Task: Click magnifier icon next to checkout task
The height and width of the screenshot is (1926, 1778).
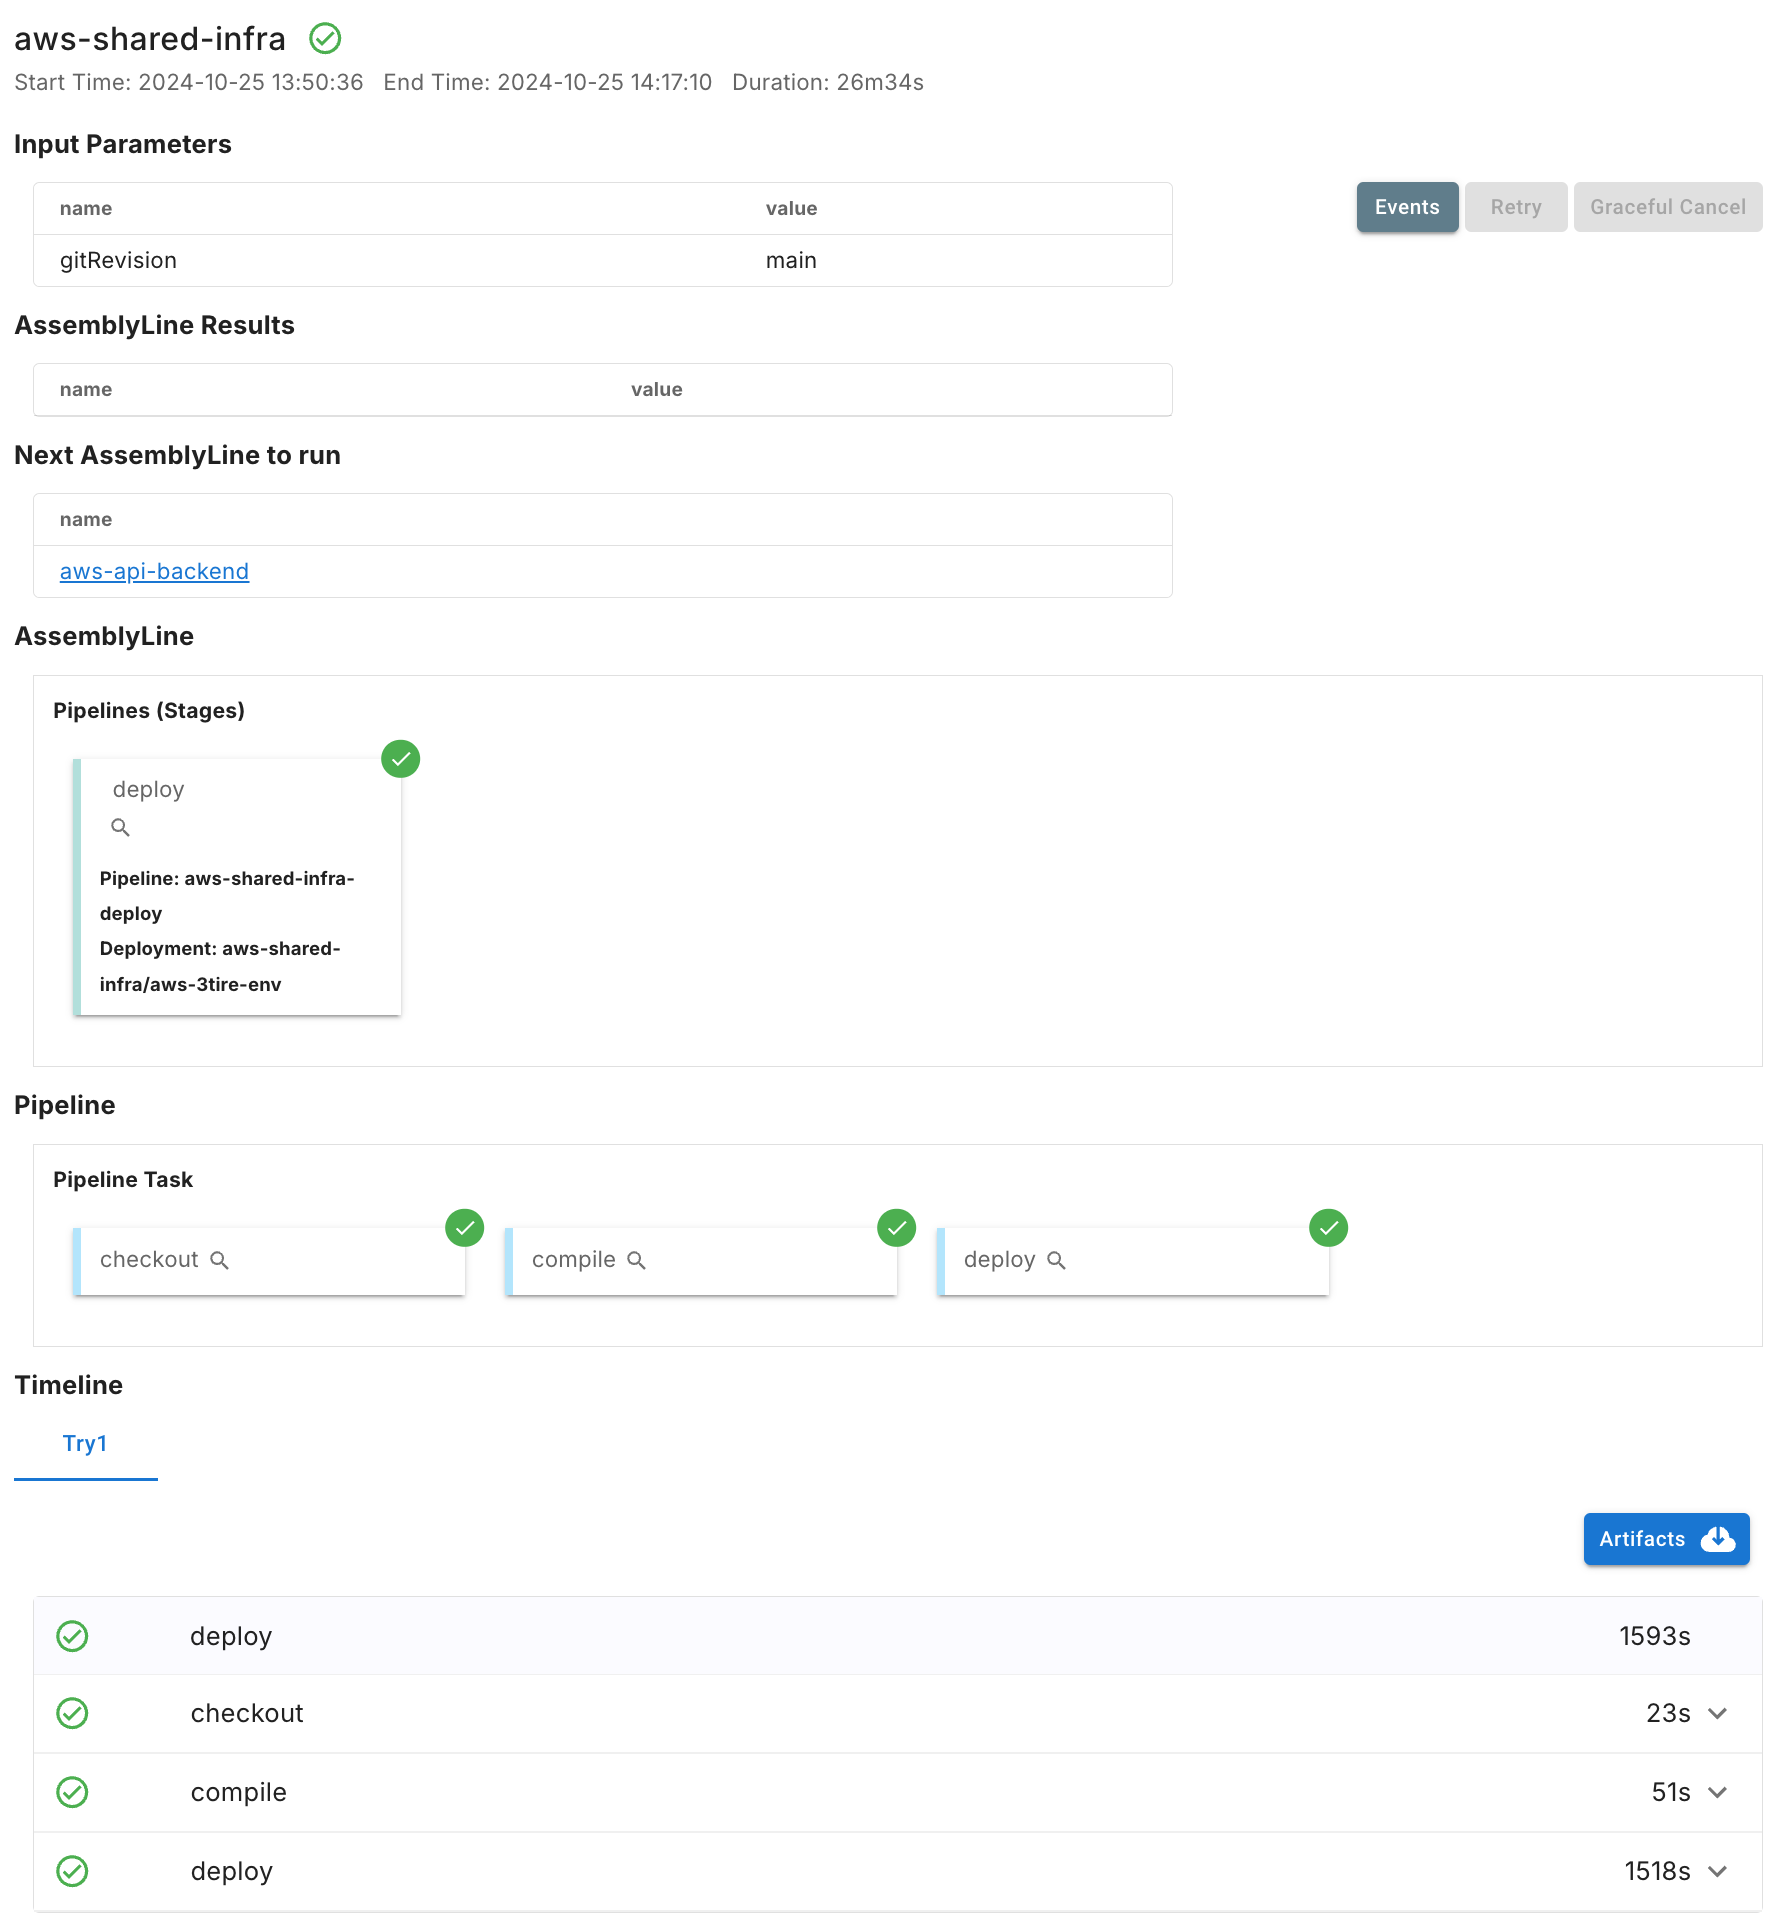Action: pyautogui.click(x=220, y=1261)
